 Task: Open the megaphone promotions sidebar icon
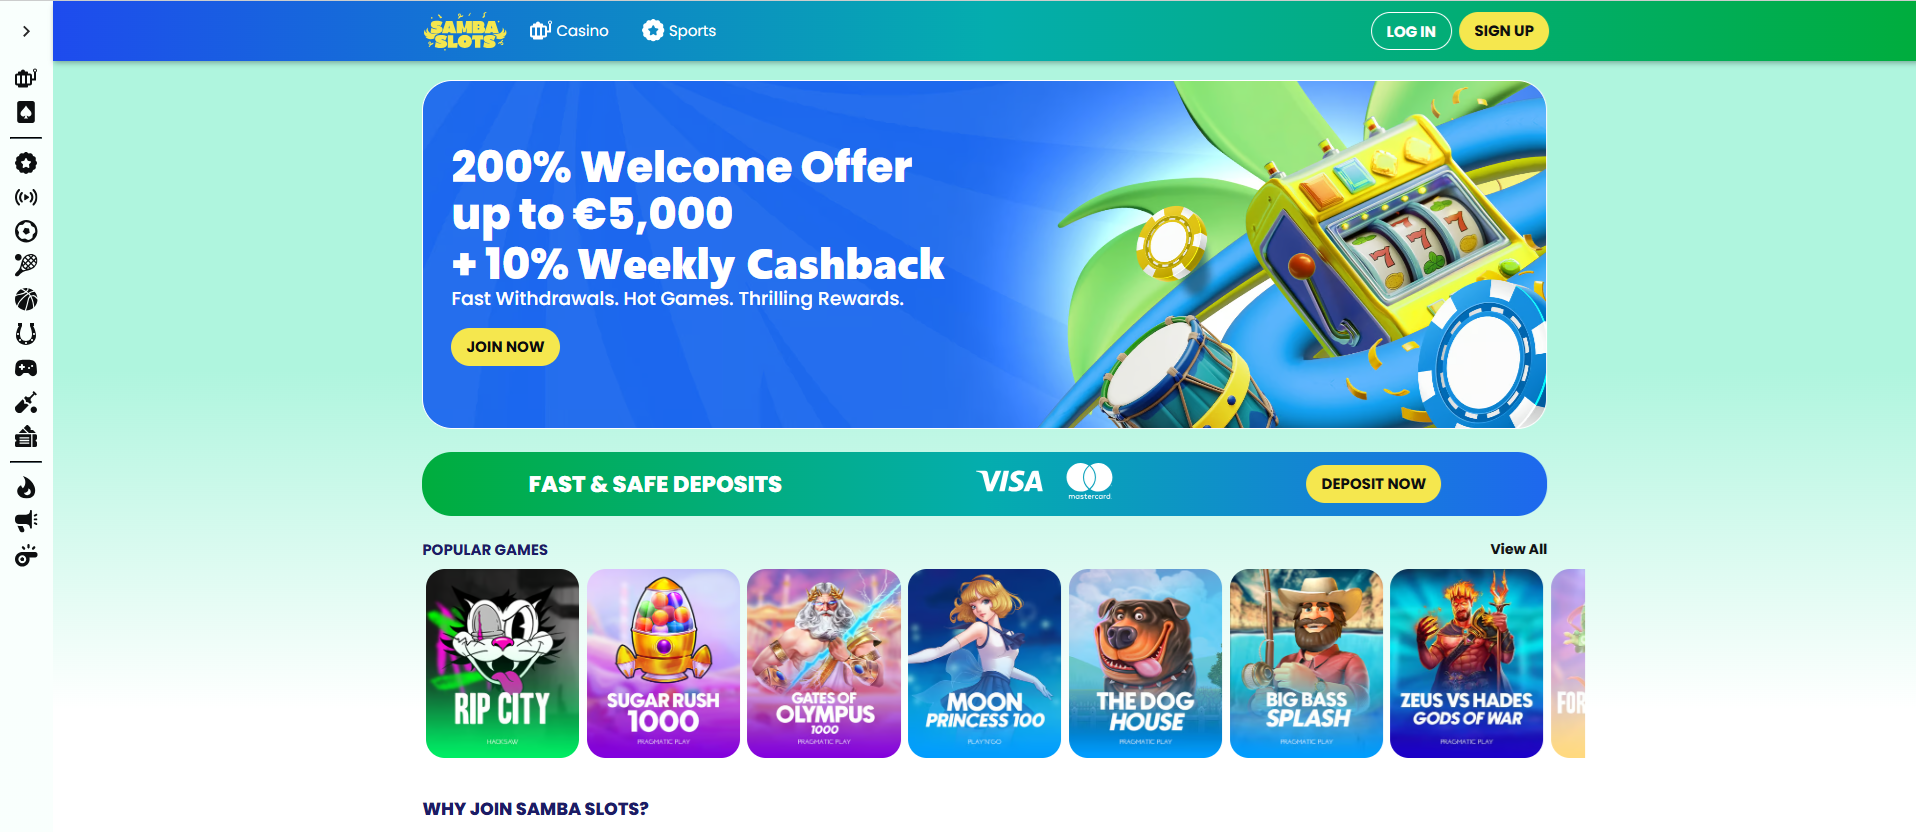coord(26,521)
